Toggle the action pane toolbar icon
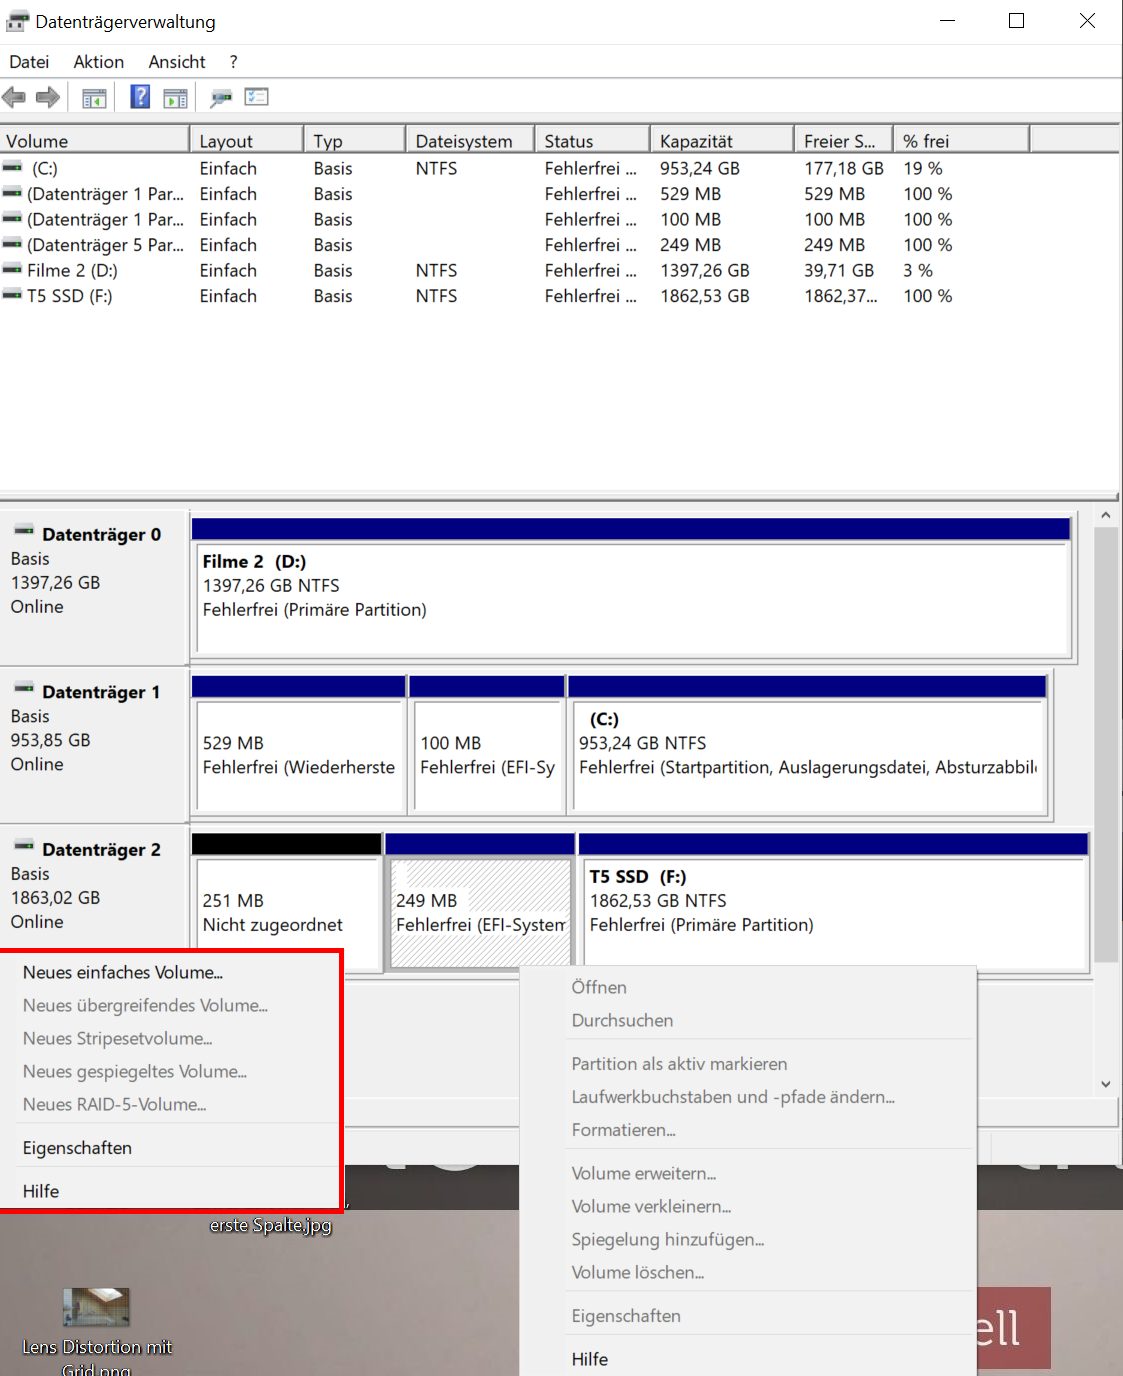The width and height of the screenshot is (1123, 1376). pyautogui.click(x=175, y=98)
